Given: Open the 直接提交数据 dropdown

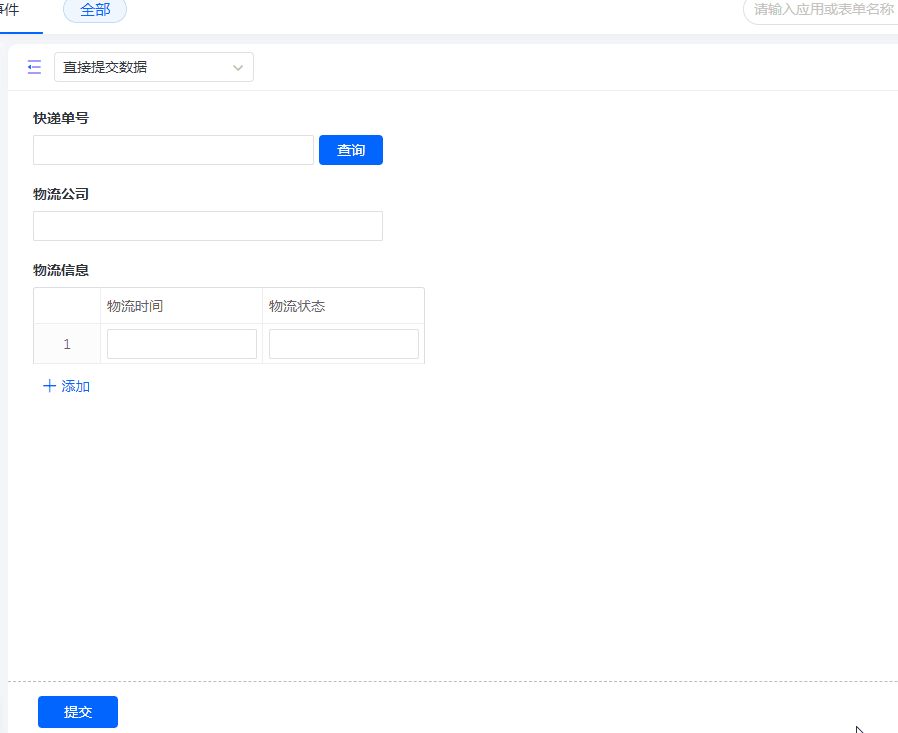Looking at the screenshot, I should 144,67.
